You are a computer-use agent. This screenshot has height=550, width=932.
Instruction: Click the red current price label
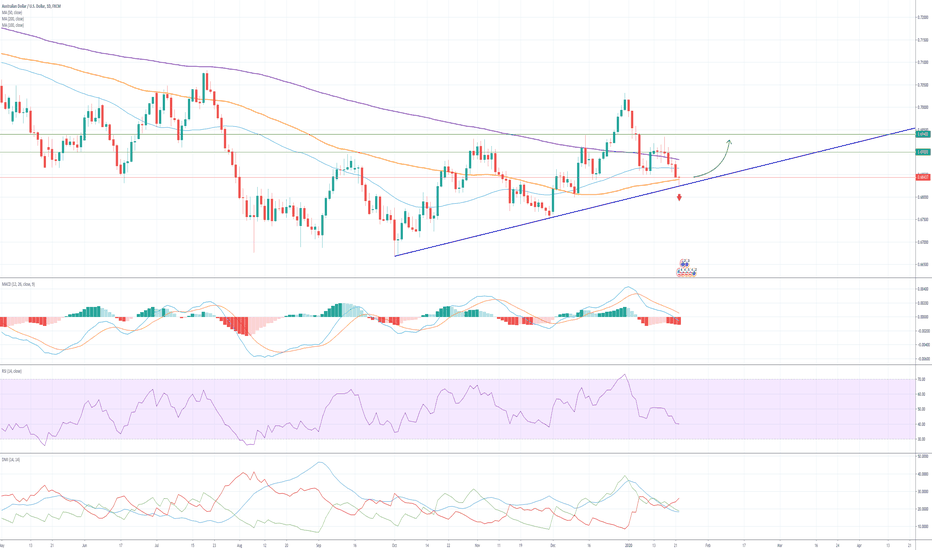[x=922, y=177]
